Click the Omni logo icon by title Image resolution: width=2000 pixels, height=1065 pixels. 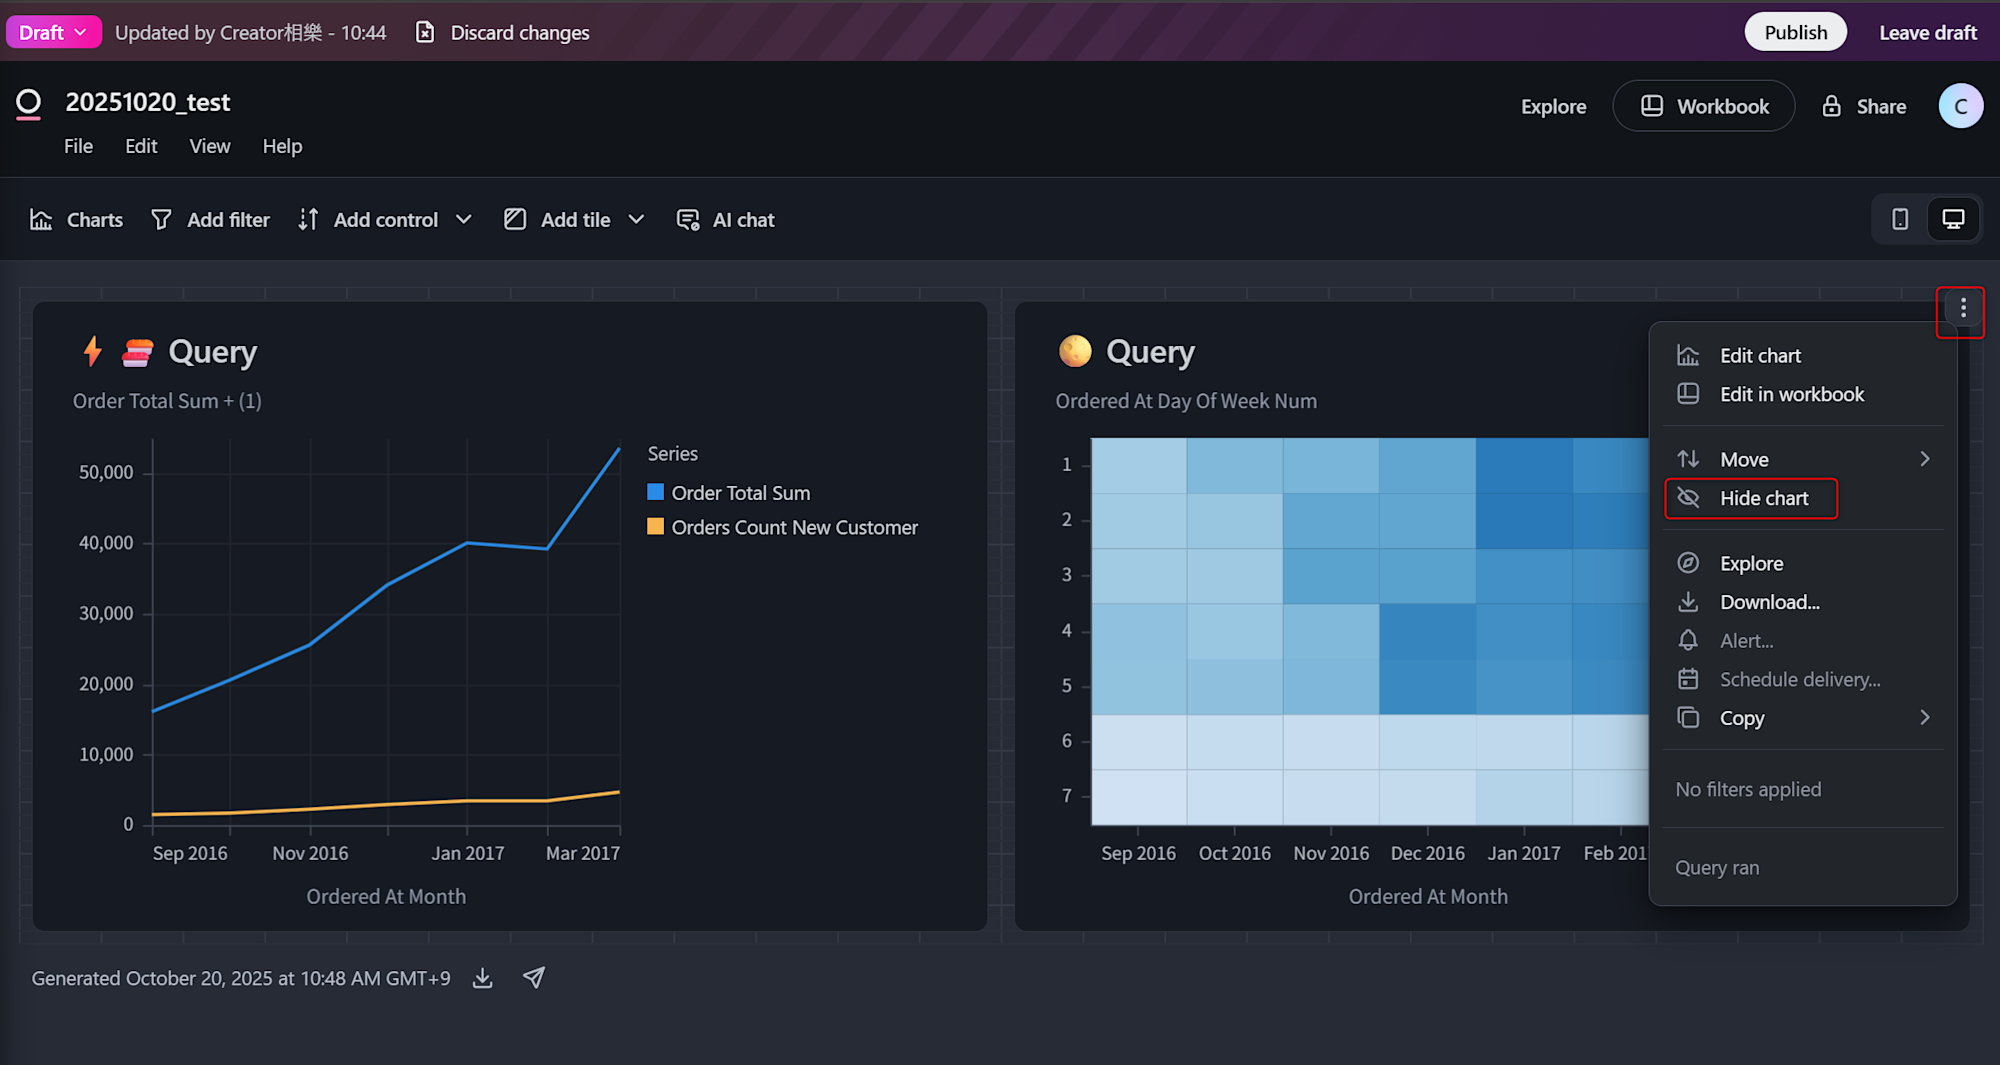[29, 103]
